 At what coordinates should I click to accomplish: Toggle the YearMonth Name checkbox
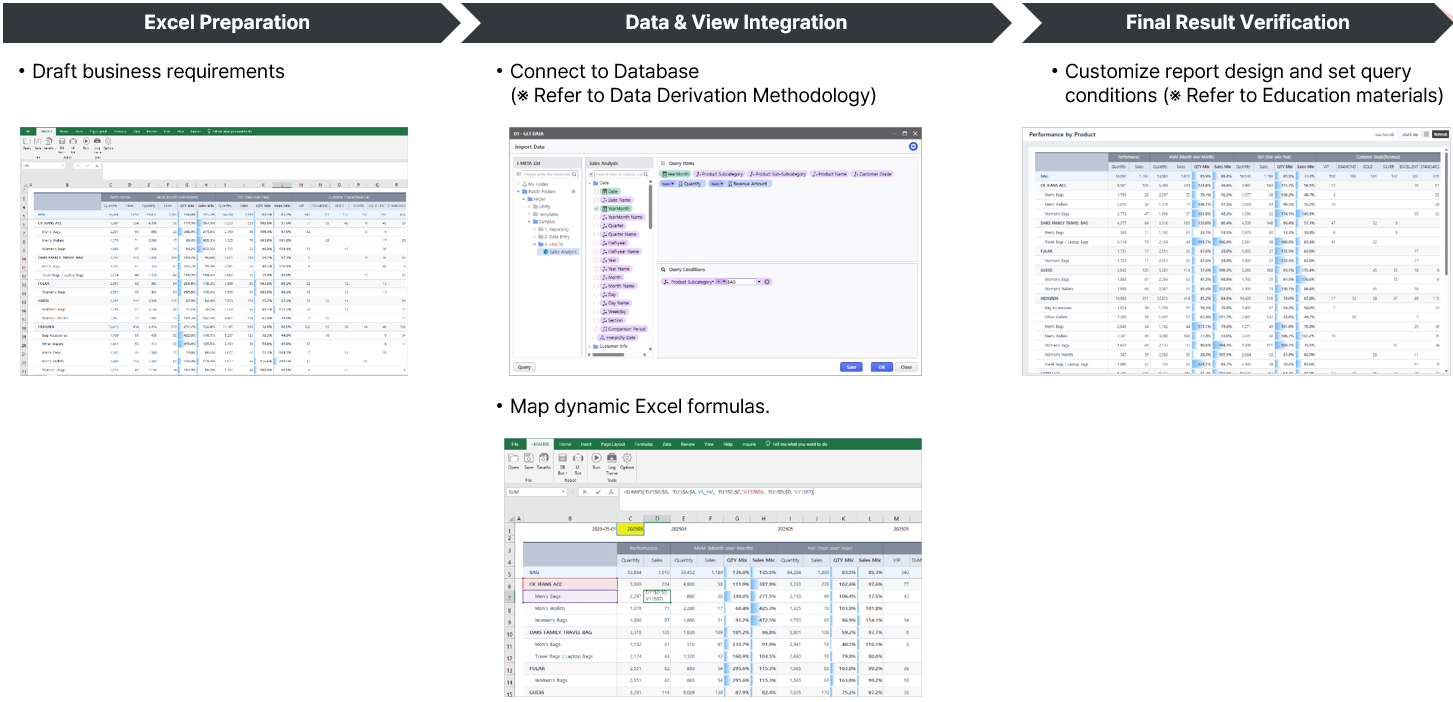(596, 217)
